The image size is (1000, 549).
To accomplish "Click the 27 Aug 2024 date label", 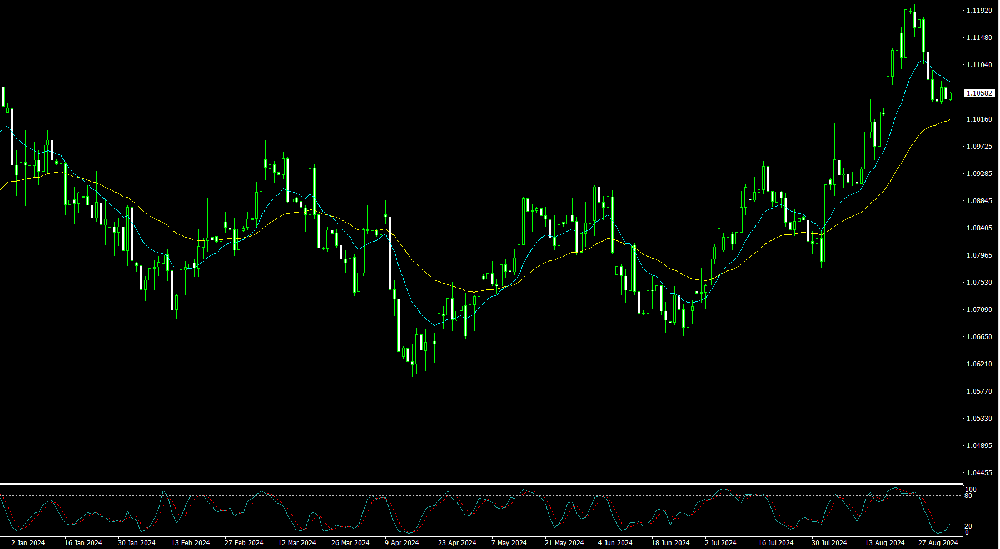I will coord(937,544).
